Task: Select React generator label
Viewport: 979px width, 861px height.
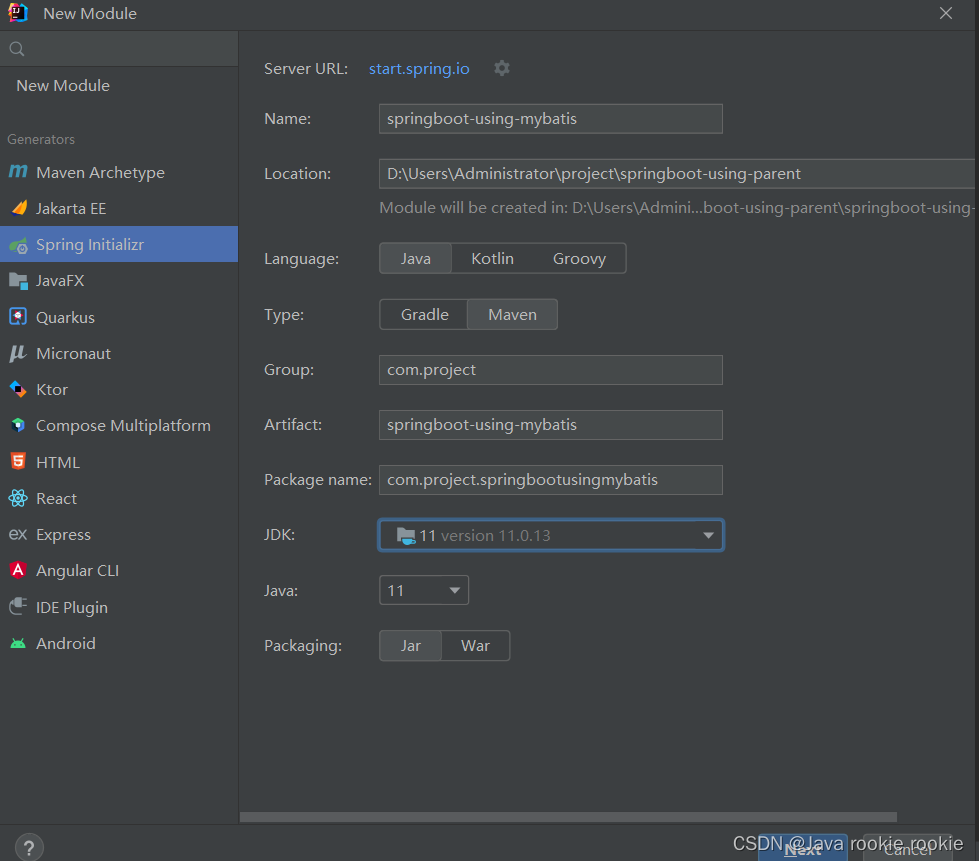Action: point(56,498)
